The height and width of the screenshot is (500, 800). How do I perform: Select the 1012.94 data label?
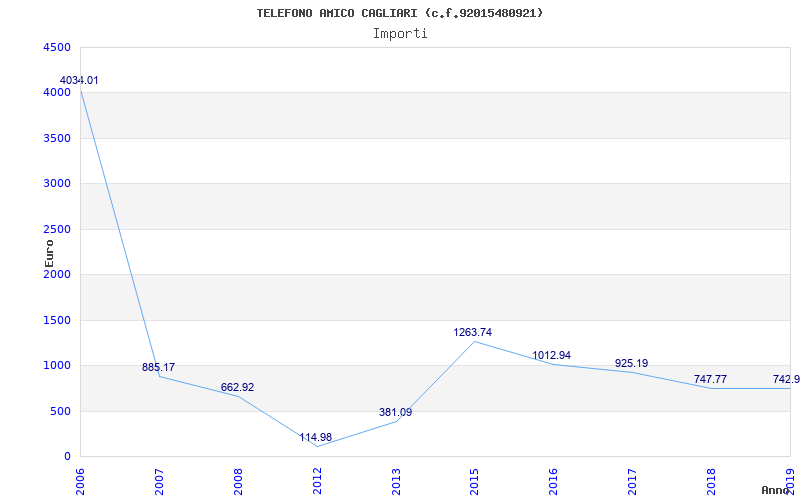(x=552, y=356)
